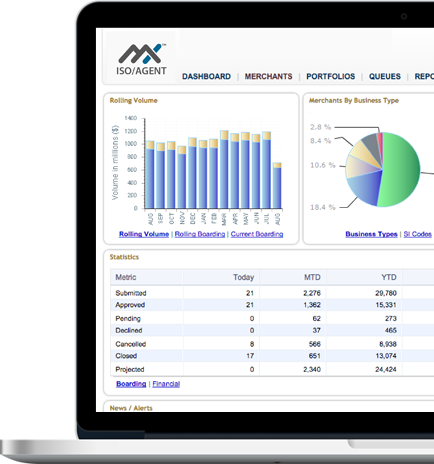Select the Declined row label
Screen dimensions: 434x464
(129, 330)
